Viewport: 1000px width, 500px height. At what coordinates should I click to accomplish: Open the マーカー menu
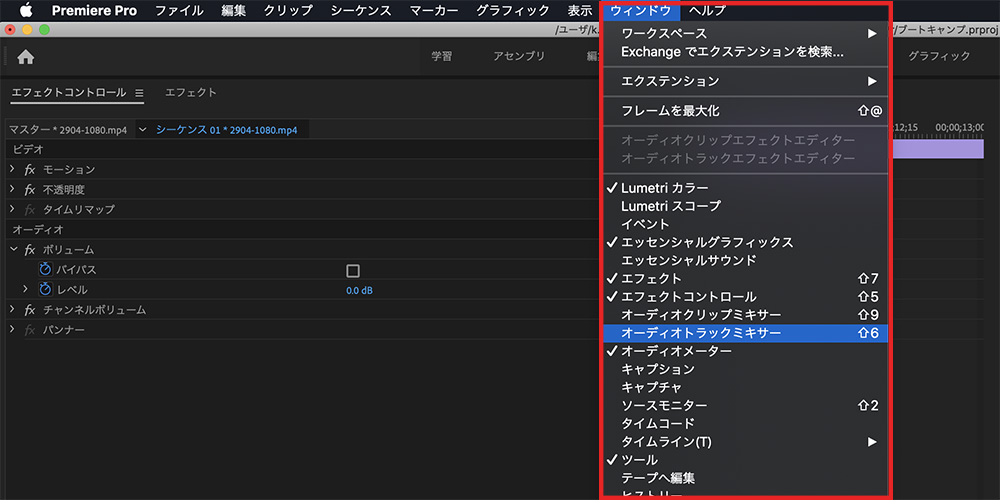point(434,10)
